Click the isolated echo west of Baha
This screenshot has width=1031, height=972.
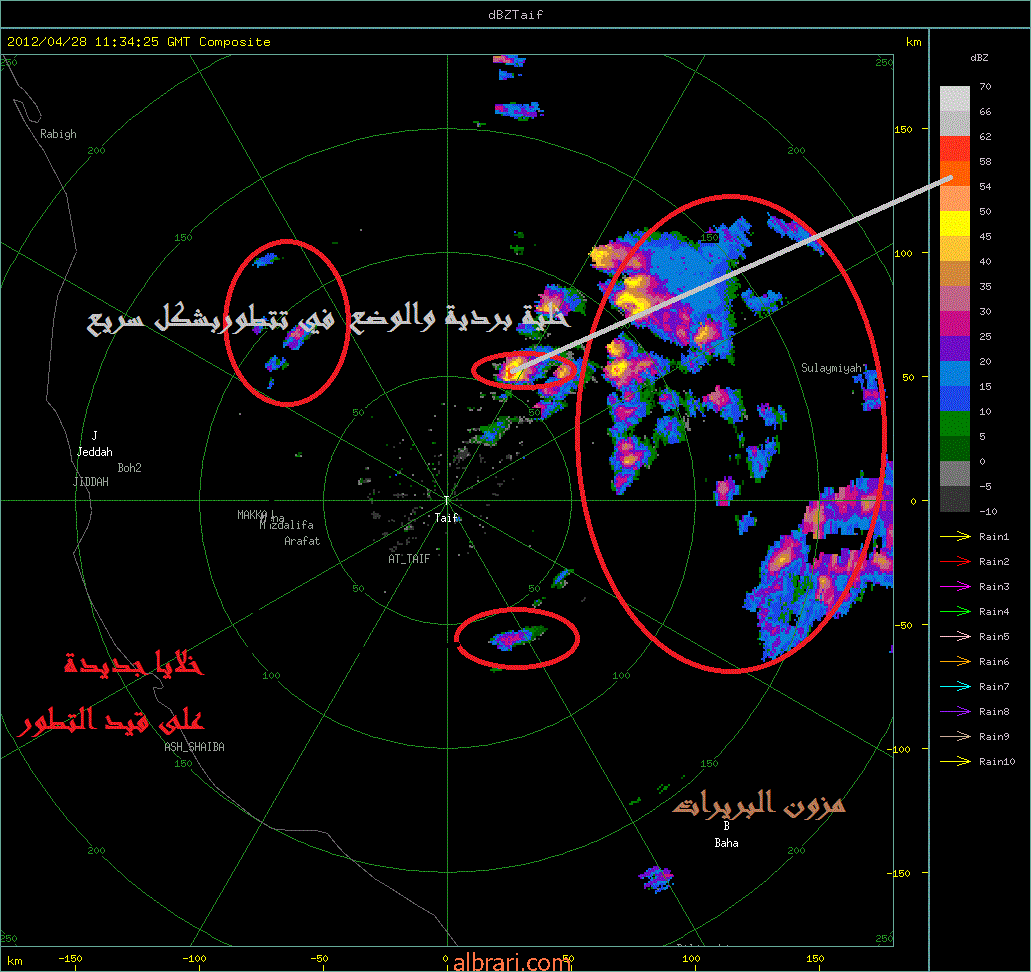[656, 879]
